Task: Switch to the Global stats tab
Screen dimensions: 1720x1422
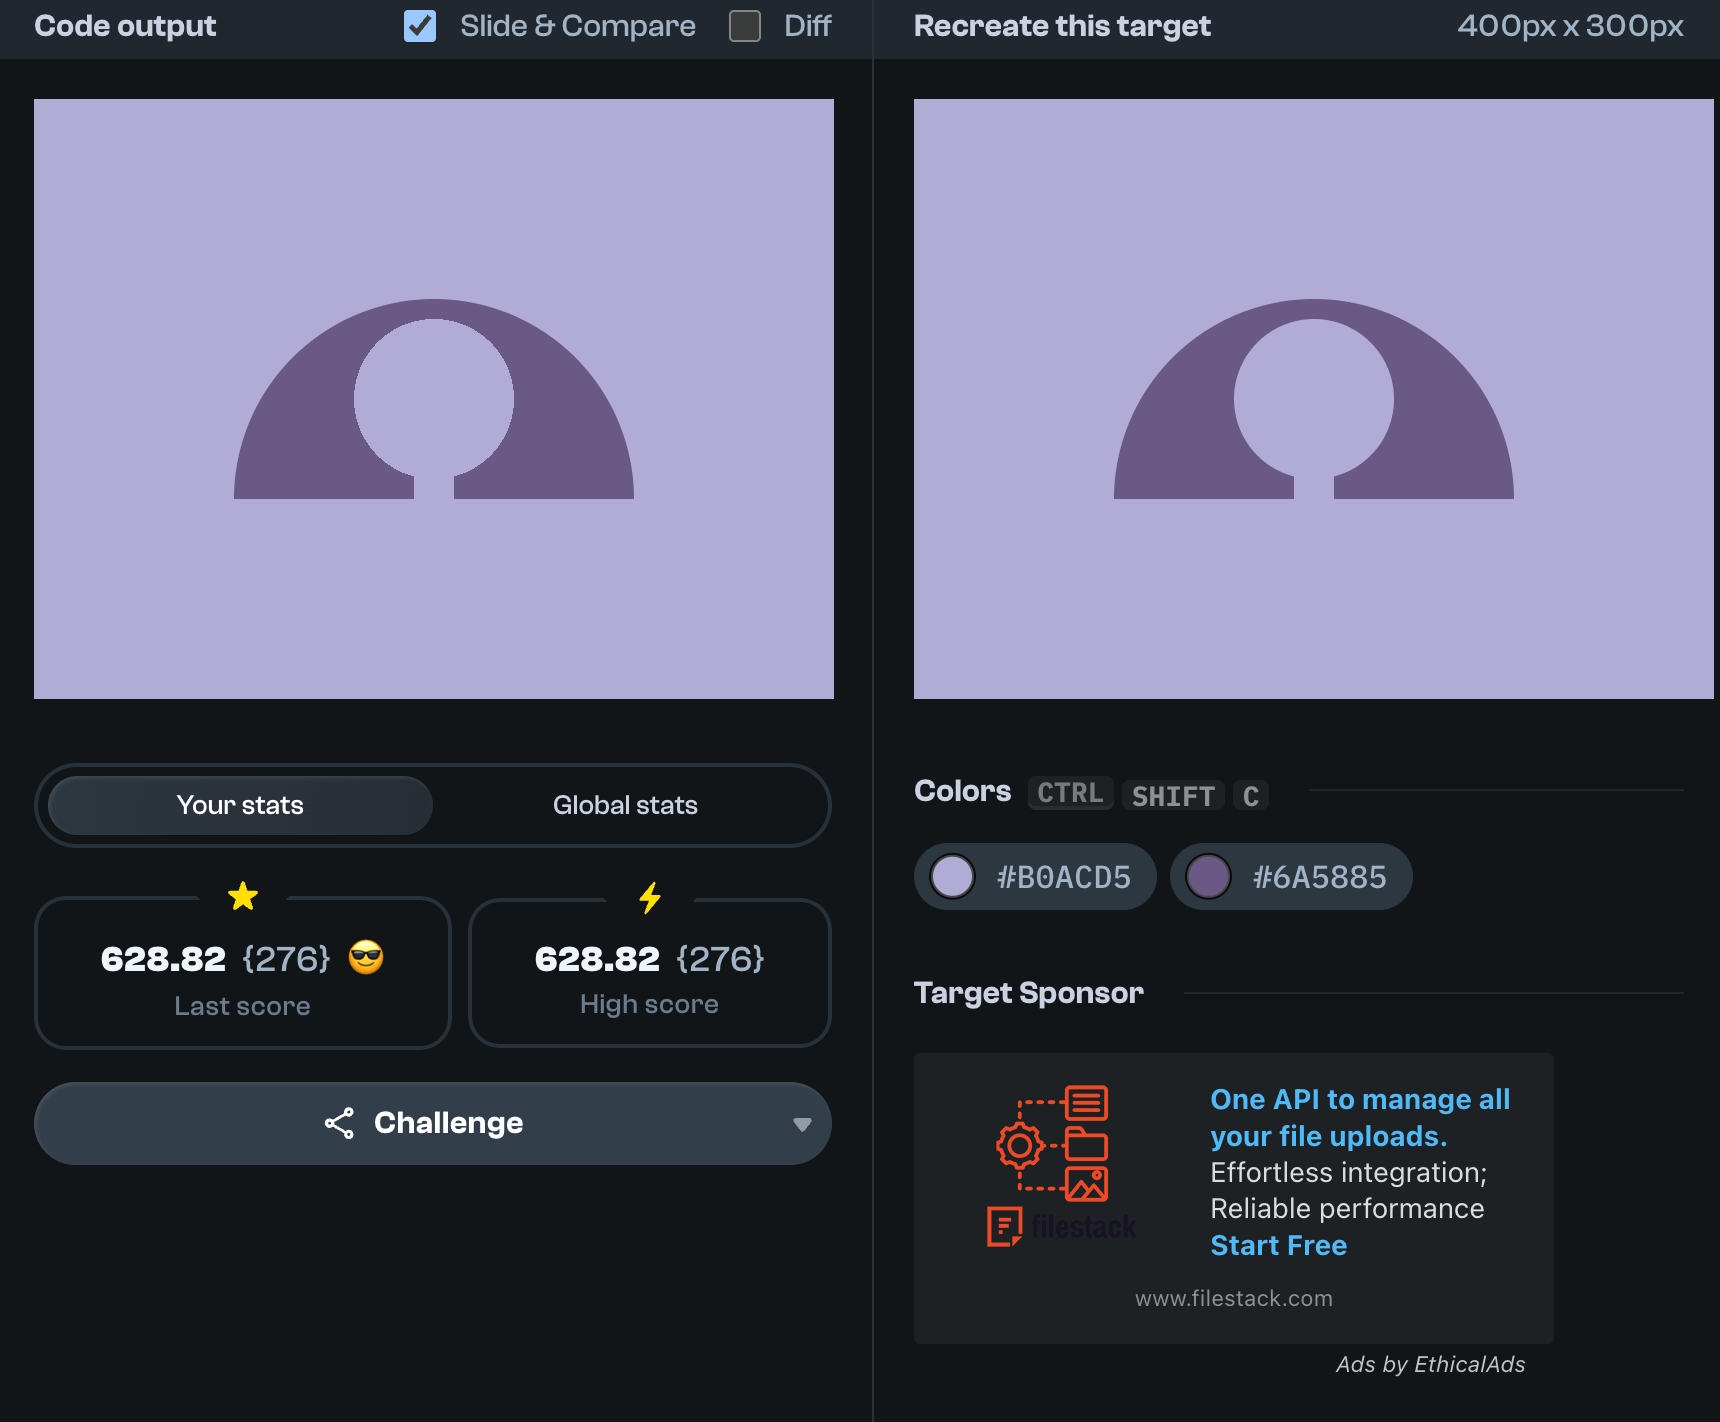Action: click(x=625, y=805)
